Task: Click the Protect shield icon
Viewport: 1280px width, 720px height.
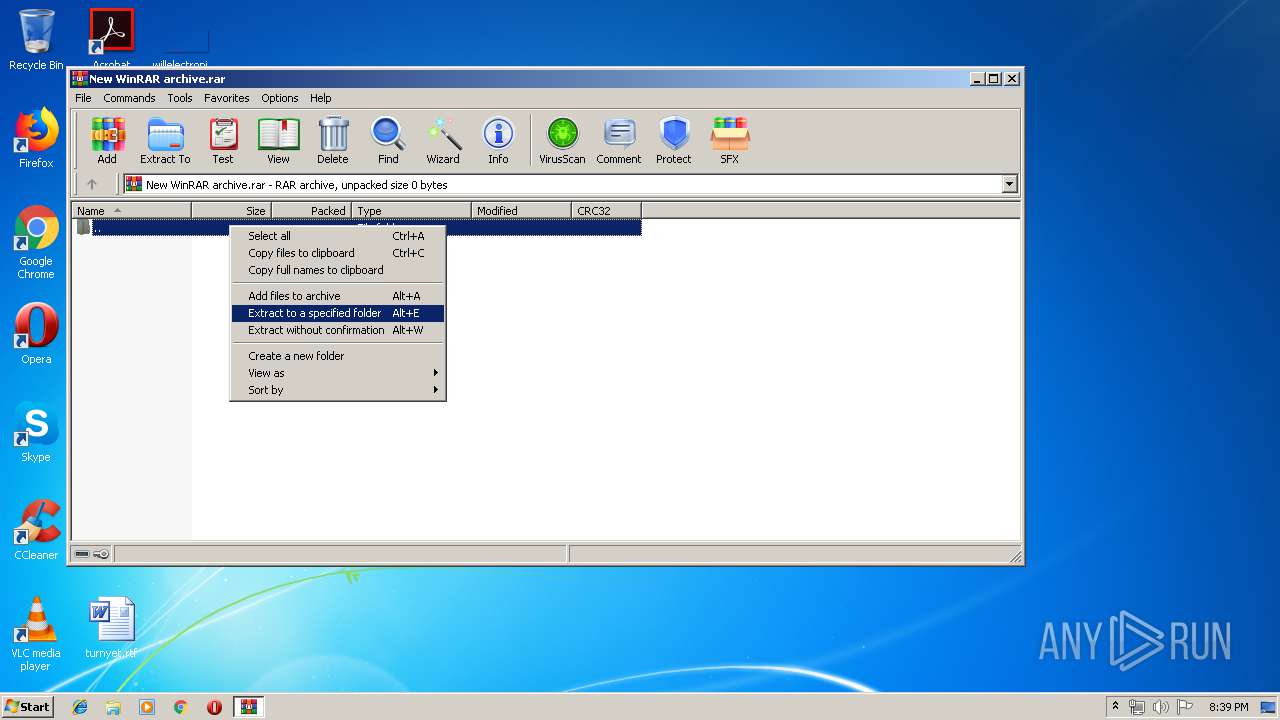Action: 674,140
